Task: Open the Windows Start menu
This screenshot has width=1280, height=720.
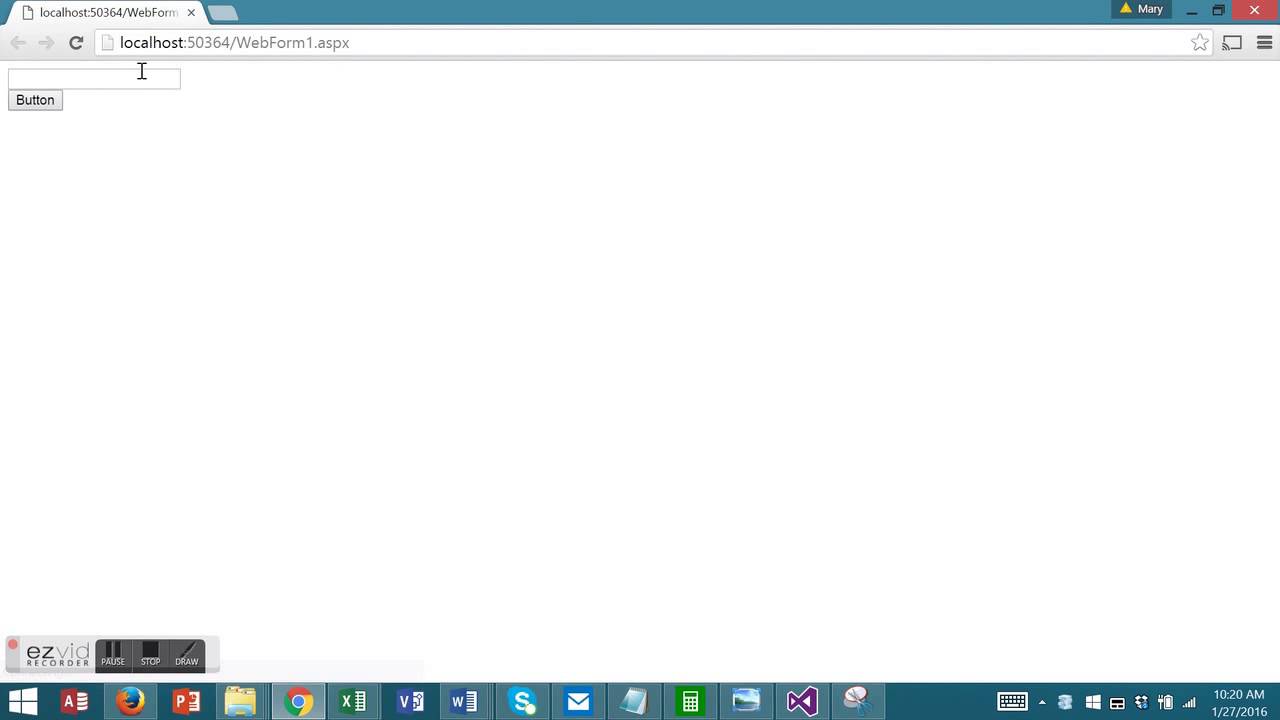Action: coord(22,702)
